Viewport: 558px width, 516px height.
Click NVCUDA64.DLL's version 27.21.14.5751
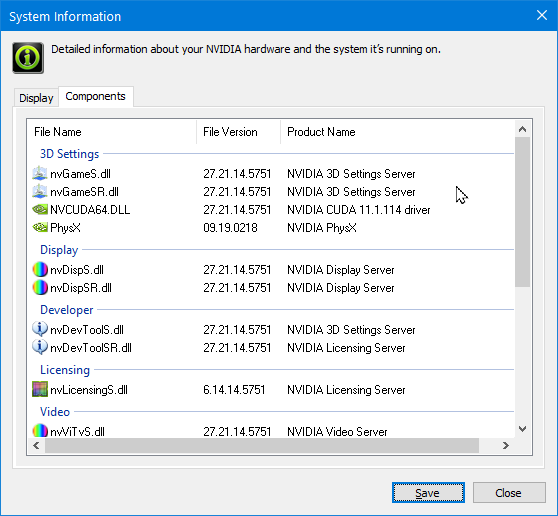click(x=237, y=210)
